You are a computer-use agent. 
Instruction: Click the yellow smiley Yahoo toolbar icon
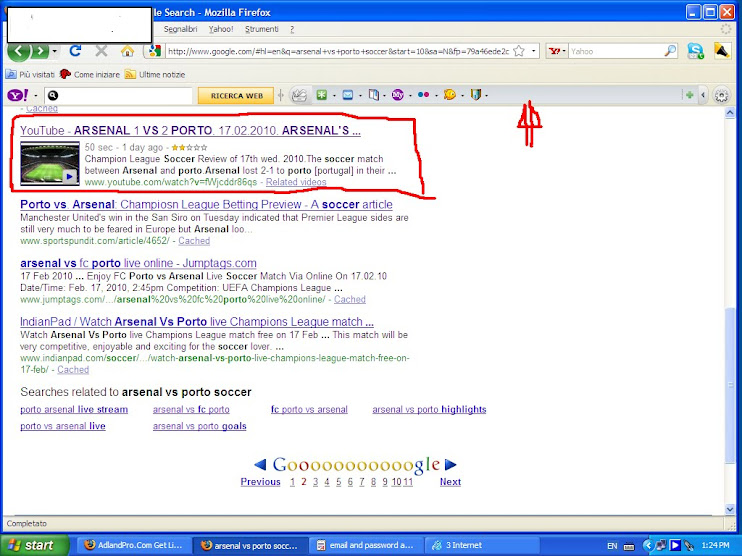pyautogui.click(x=450, y=95)
